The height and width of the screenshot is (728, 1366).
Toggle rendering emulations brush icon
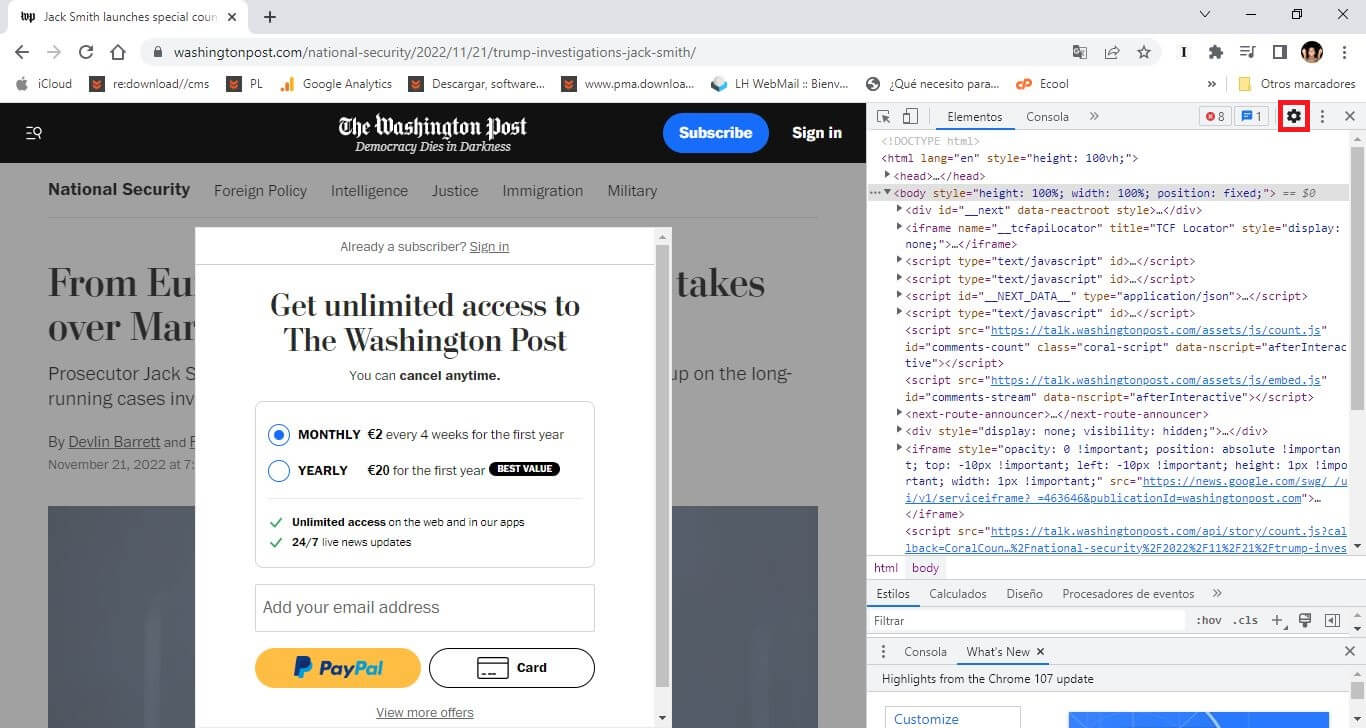click(1305, 621)
